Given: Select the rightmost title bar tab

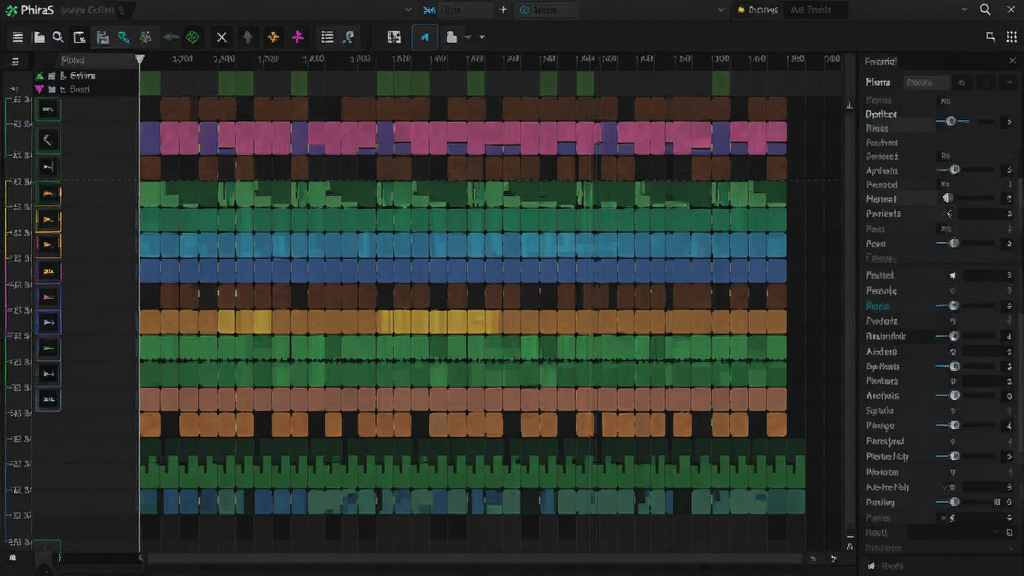Looking at the screenshot, I should pos(814,10).
